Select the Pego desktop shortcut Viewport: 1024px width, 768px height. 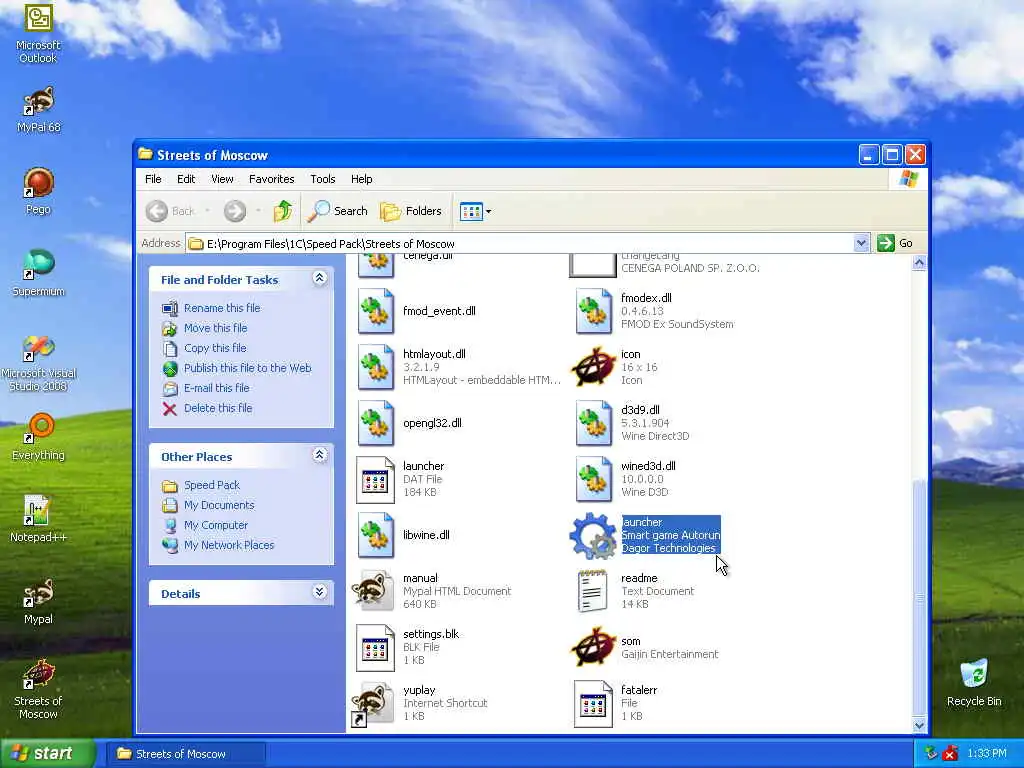pyautogui.click(x=38, y=191)
